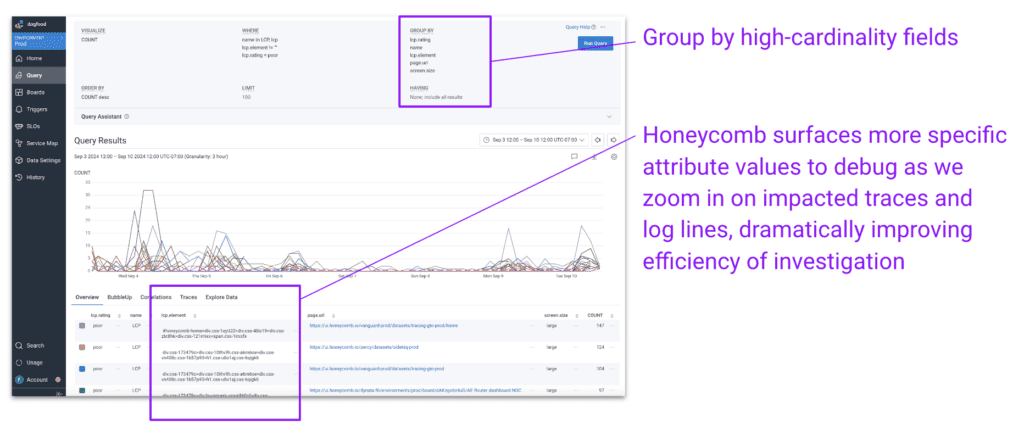The width and height of the screenshot is (1024, 435).
Task: Open Boards in the sidebar
Action: tap(34, 92)
